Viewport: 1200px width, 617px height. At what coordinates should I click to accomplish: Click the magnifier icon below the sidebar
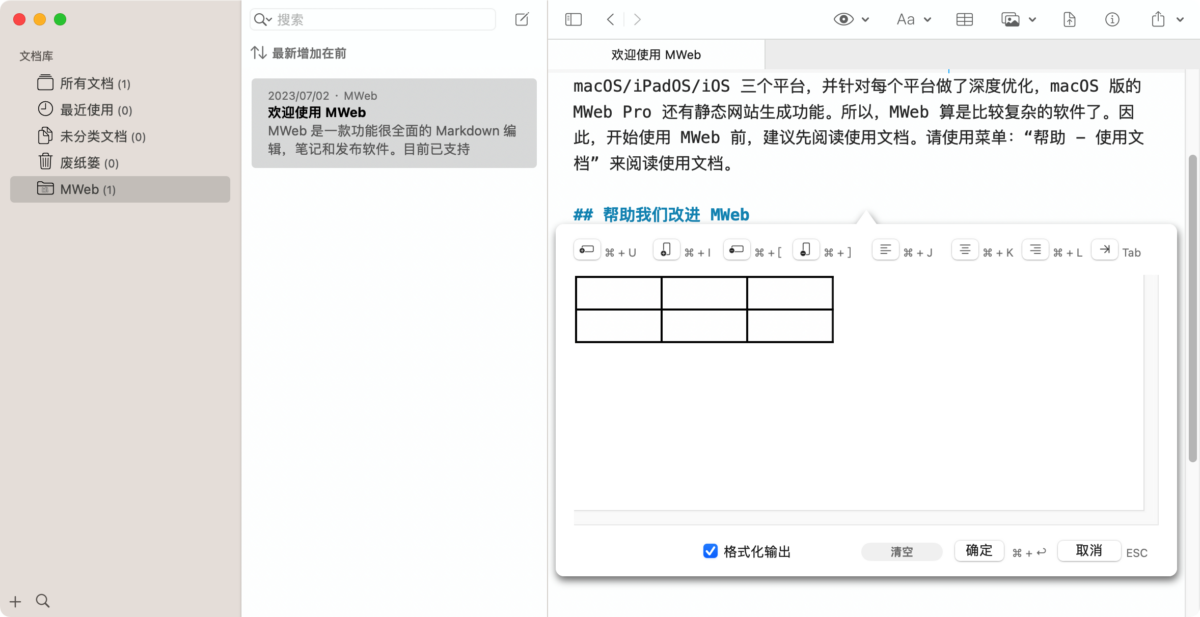coord(43,601)
